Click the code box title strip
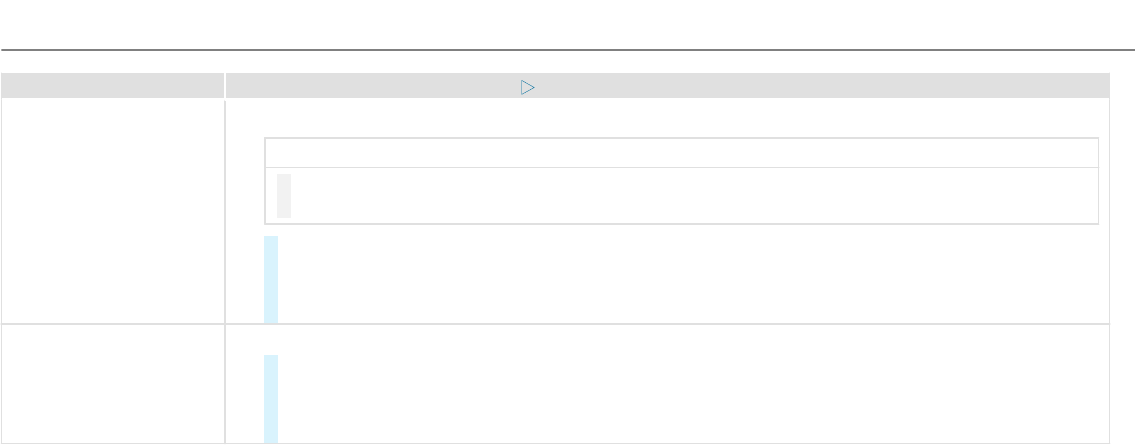This screenshot has height=445, width=1135. (680, 153)
